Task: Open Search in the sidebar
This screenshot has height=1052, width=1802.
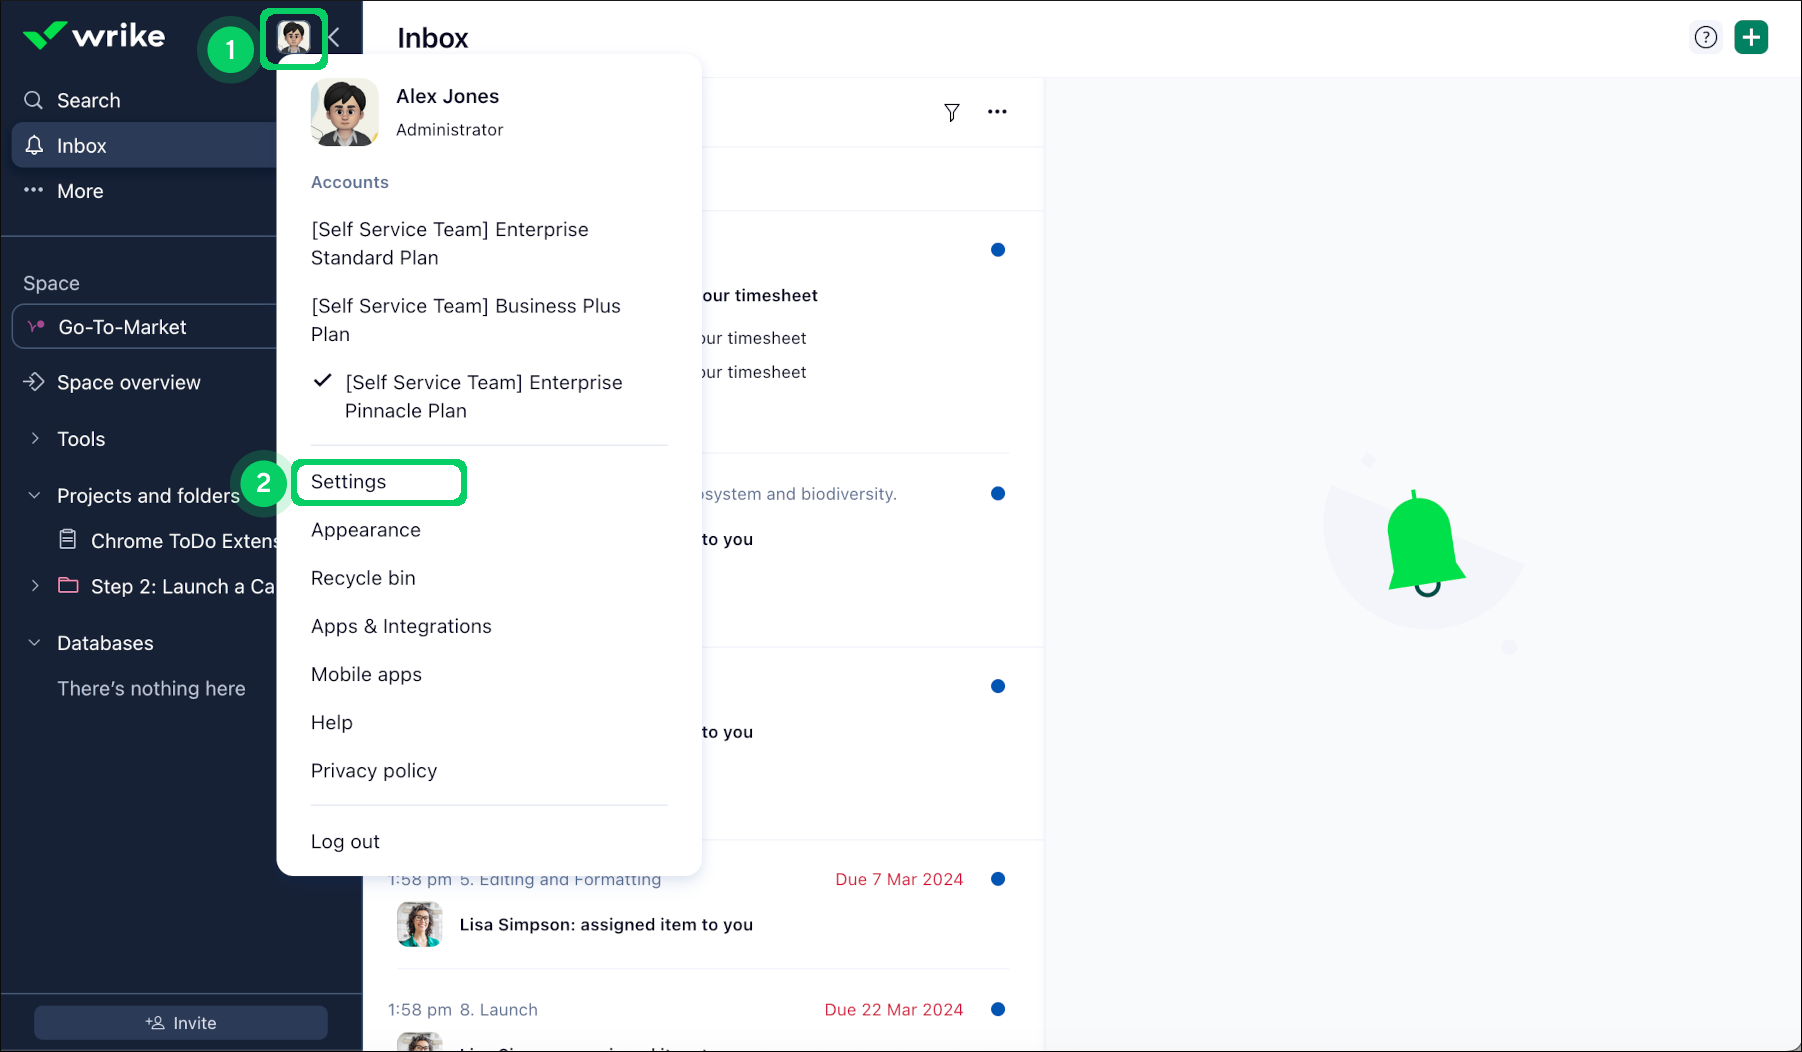Action: tap(88, 101)
